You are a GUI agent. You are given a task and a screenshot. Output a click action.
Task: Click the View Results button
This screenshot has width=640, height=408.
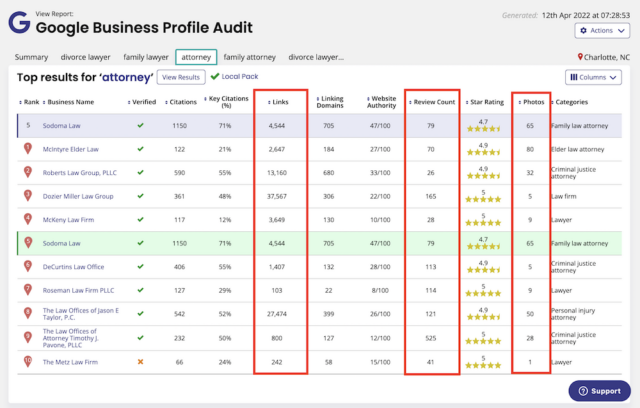181,77
